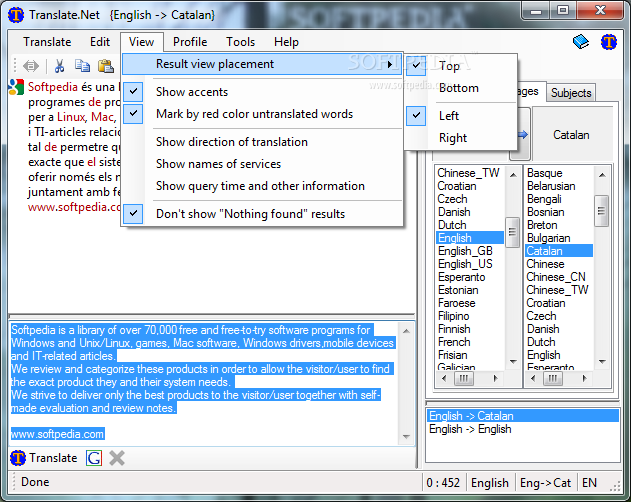This screenshot has height=502, width=631.
Task: Click the toolbar back-forward arrows icon
Action: pyautogui.click(x=31, y=66)
